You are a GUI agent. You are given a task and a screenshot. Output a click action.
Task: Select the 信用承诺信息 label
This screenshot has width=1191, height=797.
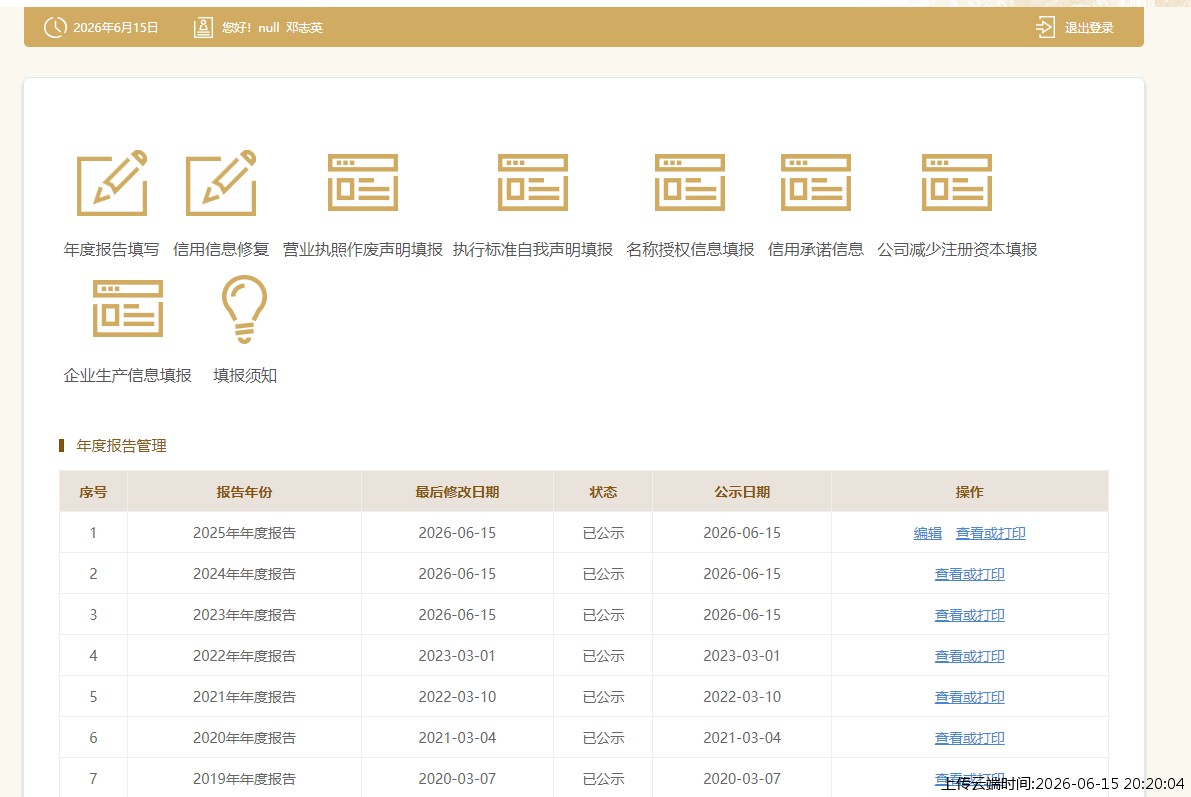click(816, 249)
